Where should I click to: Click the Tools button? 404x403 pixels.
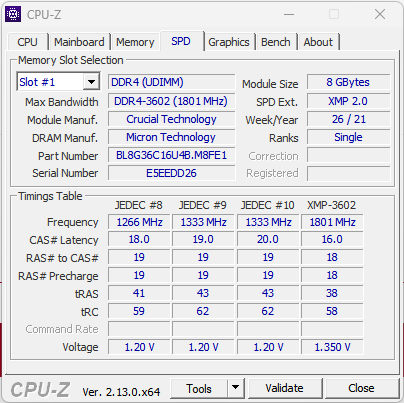pyautogui.click(x=199, y=388)
